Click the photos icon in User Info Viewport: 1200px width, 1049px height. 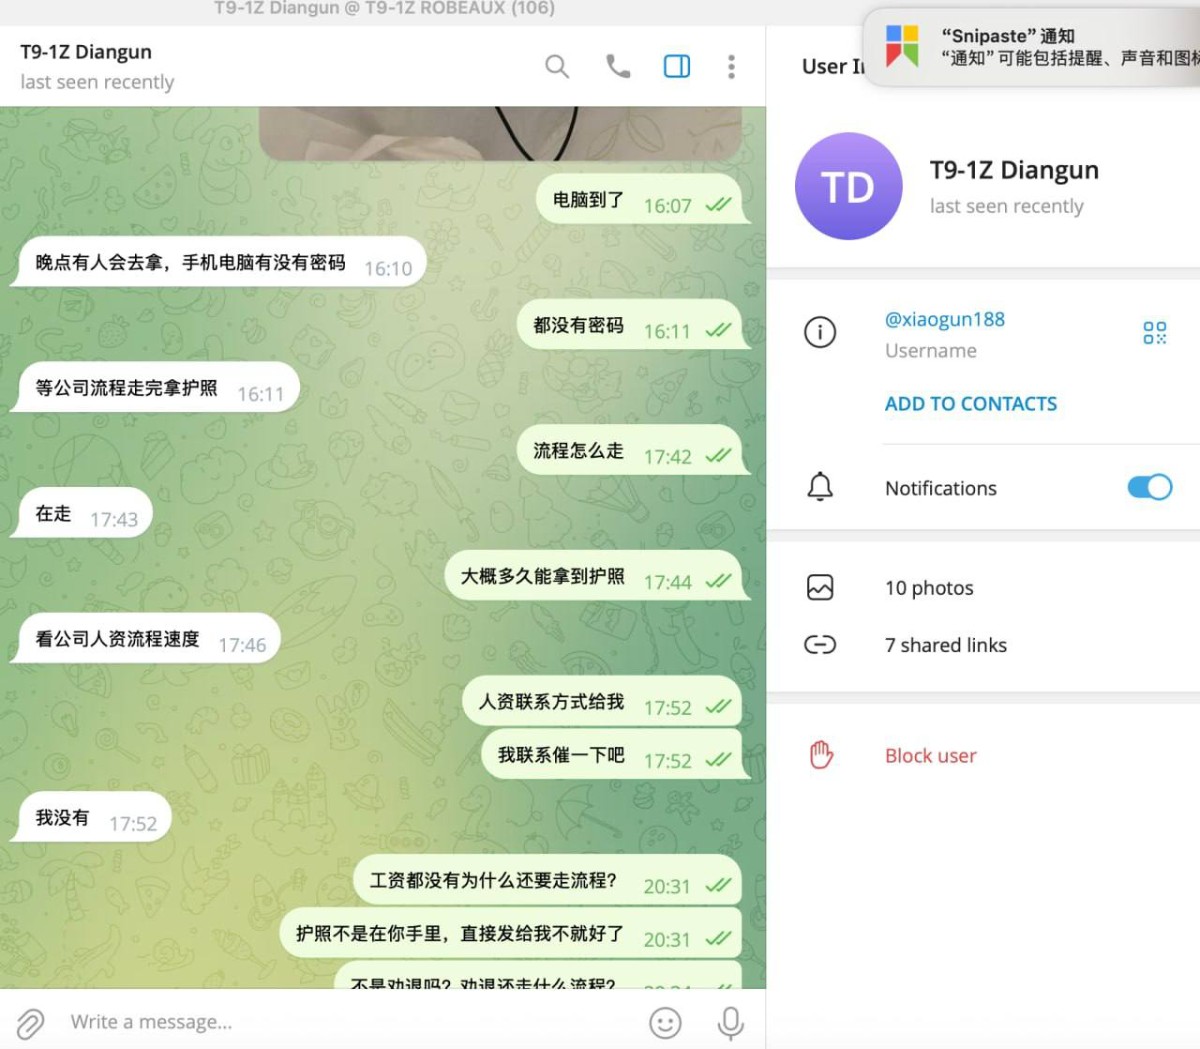[x=820, y=587]
